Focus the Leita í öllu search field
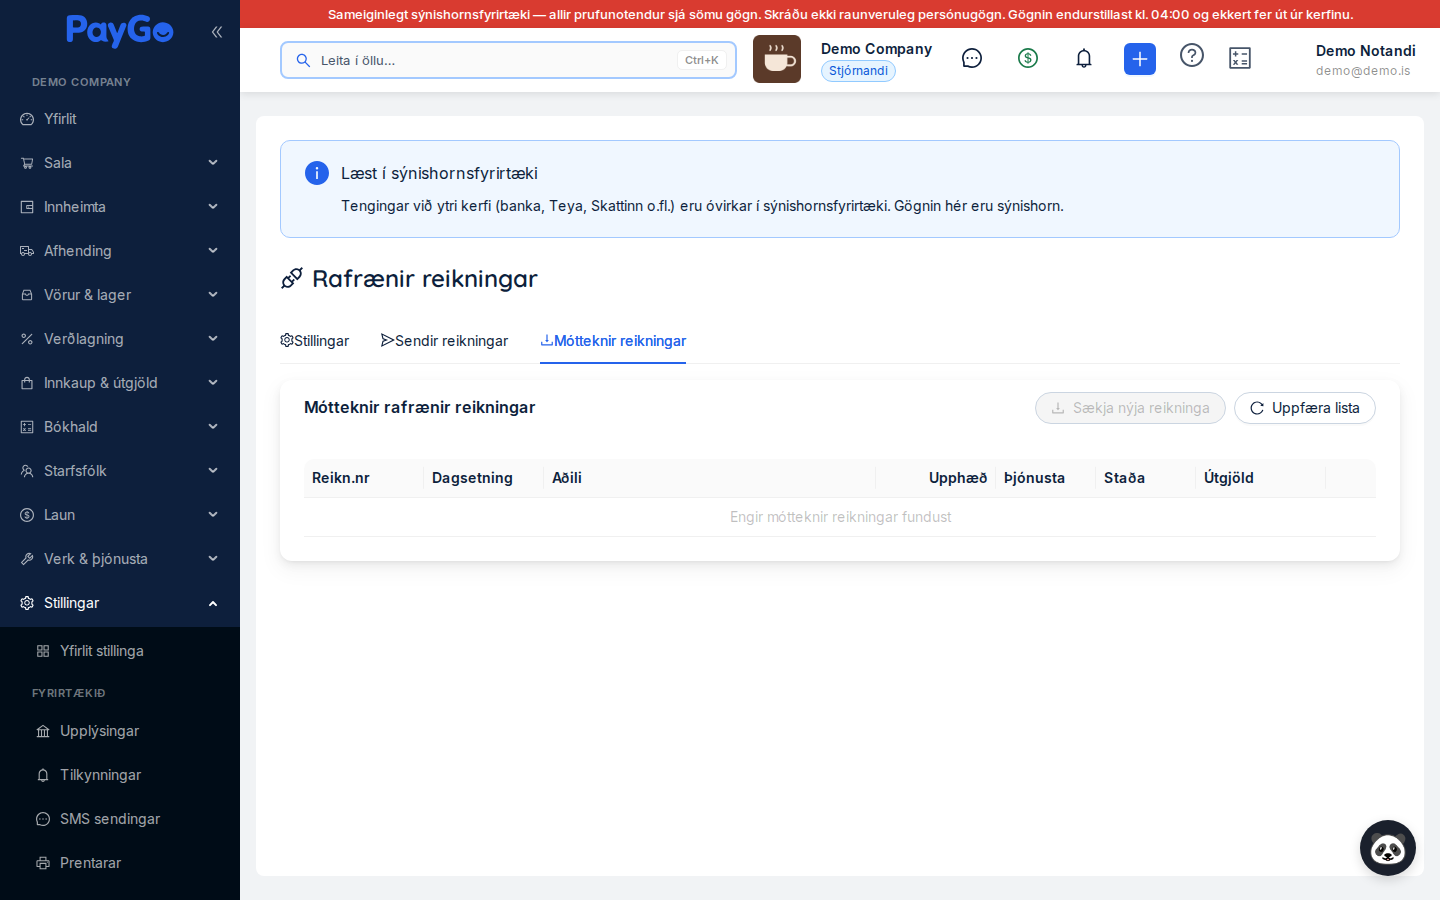The image size is (1440, 900). [508, 60]
